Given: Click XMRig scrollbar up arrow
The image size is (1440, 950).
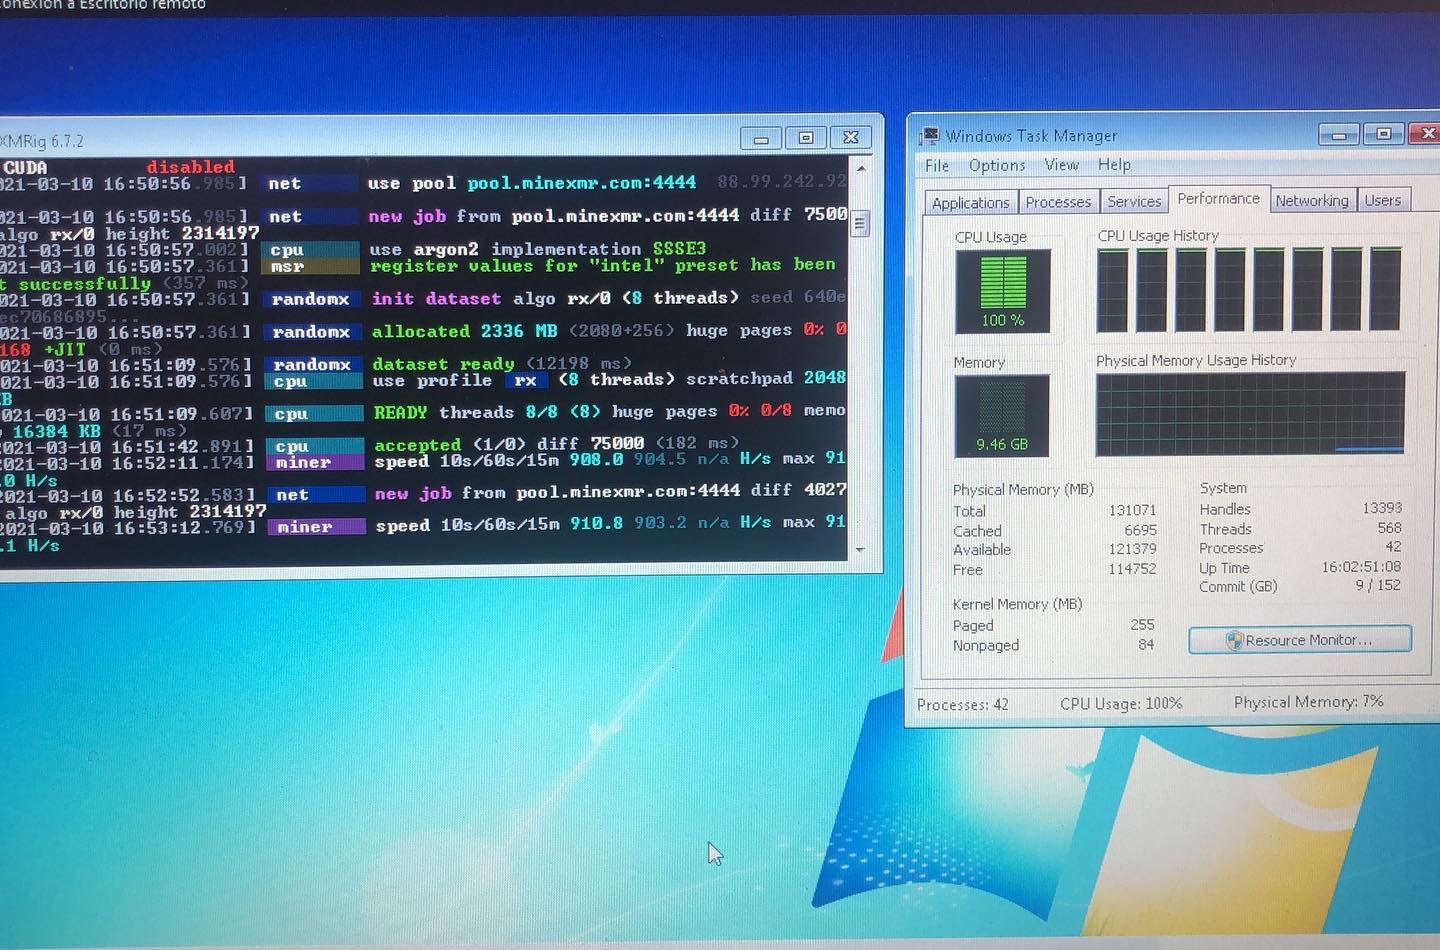Looking at the screenshot, I should pyautogui.click(x=861, y=167).
